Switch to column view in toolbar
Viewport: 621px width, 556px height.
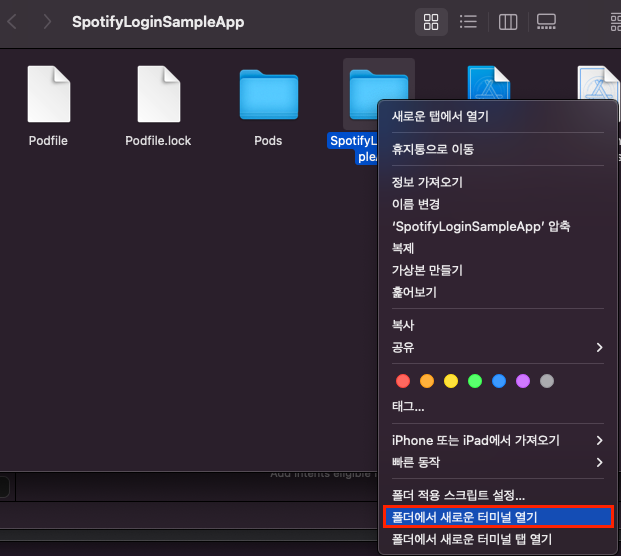coord(508,22)
